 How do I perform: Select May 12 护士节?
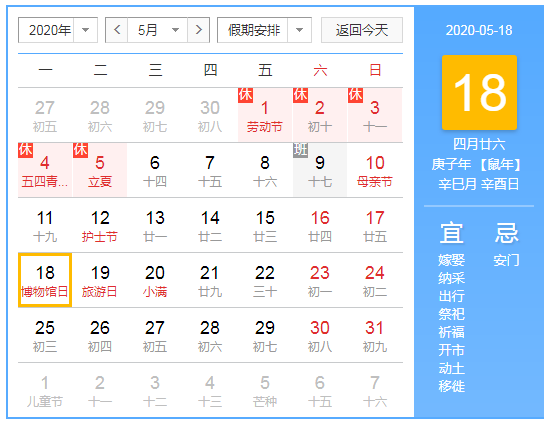click(x=100, y=225)
